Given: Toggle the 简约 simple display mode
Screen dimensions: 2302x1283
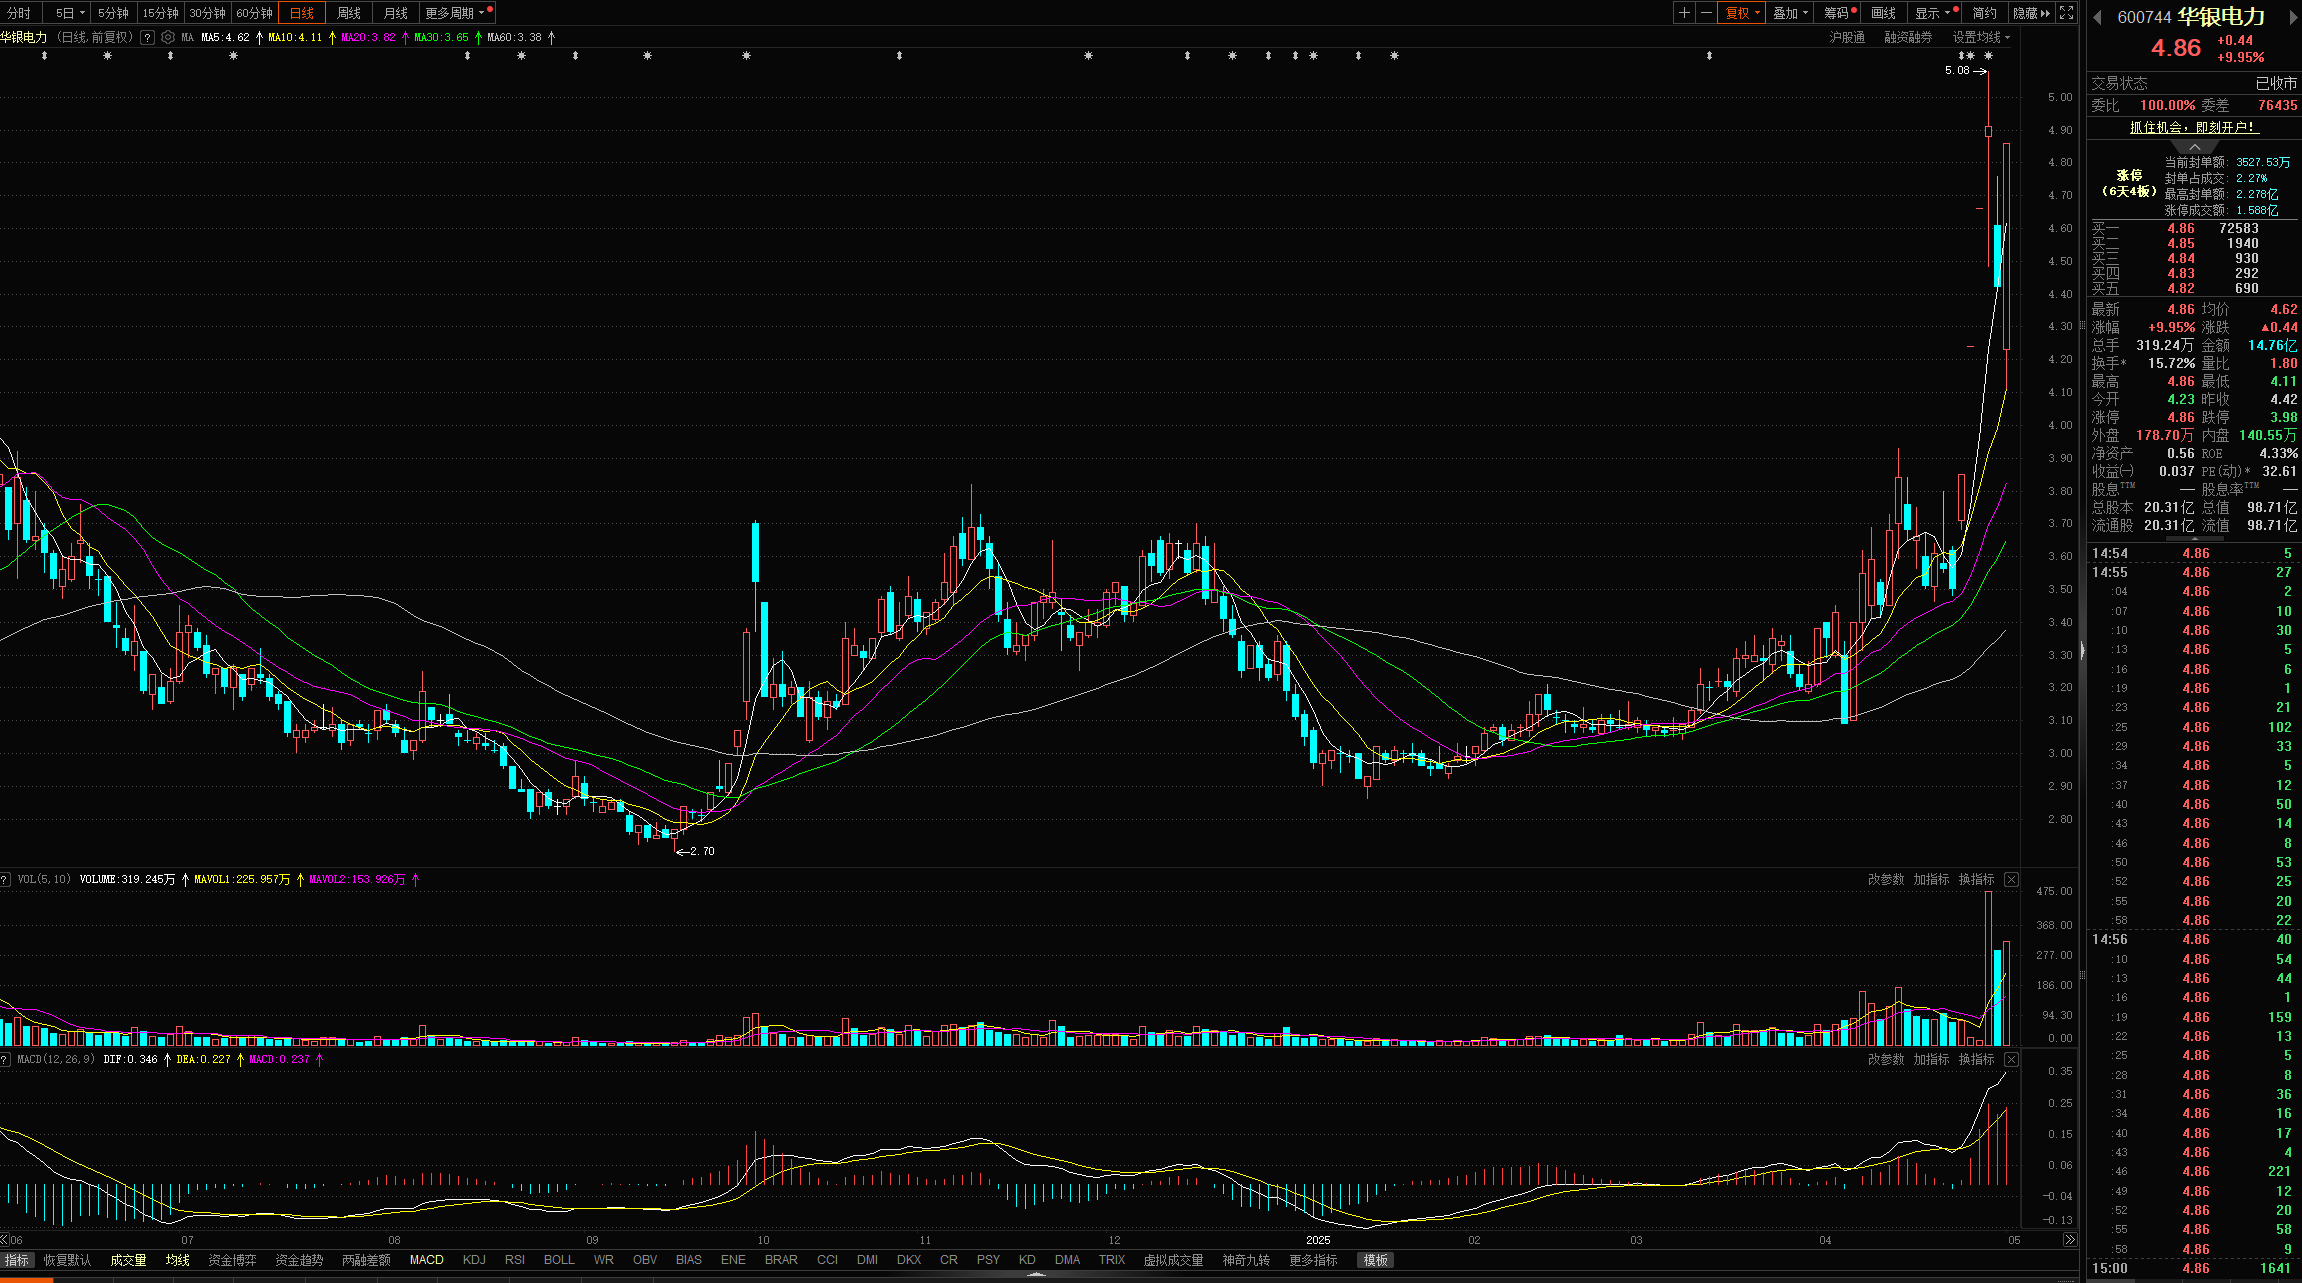Looking at the screenshot, I should (x=1984, y=13).
